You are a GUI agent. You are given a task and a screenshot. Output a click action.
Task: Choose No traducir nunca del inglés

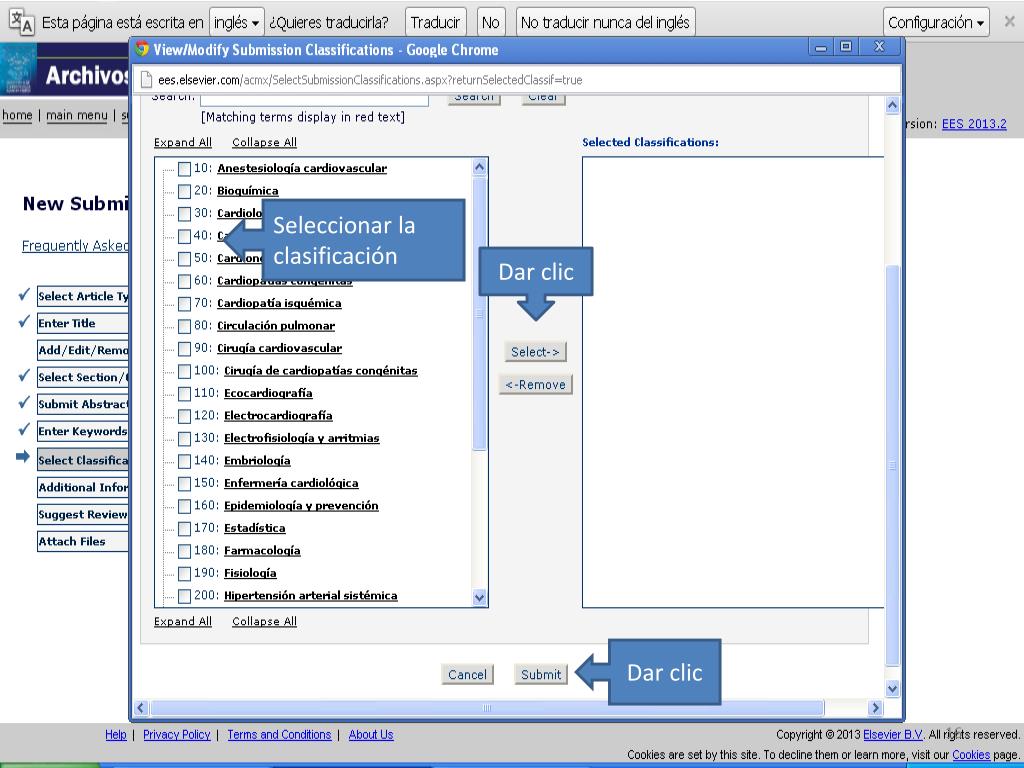point(605,23)
